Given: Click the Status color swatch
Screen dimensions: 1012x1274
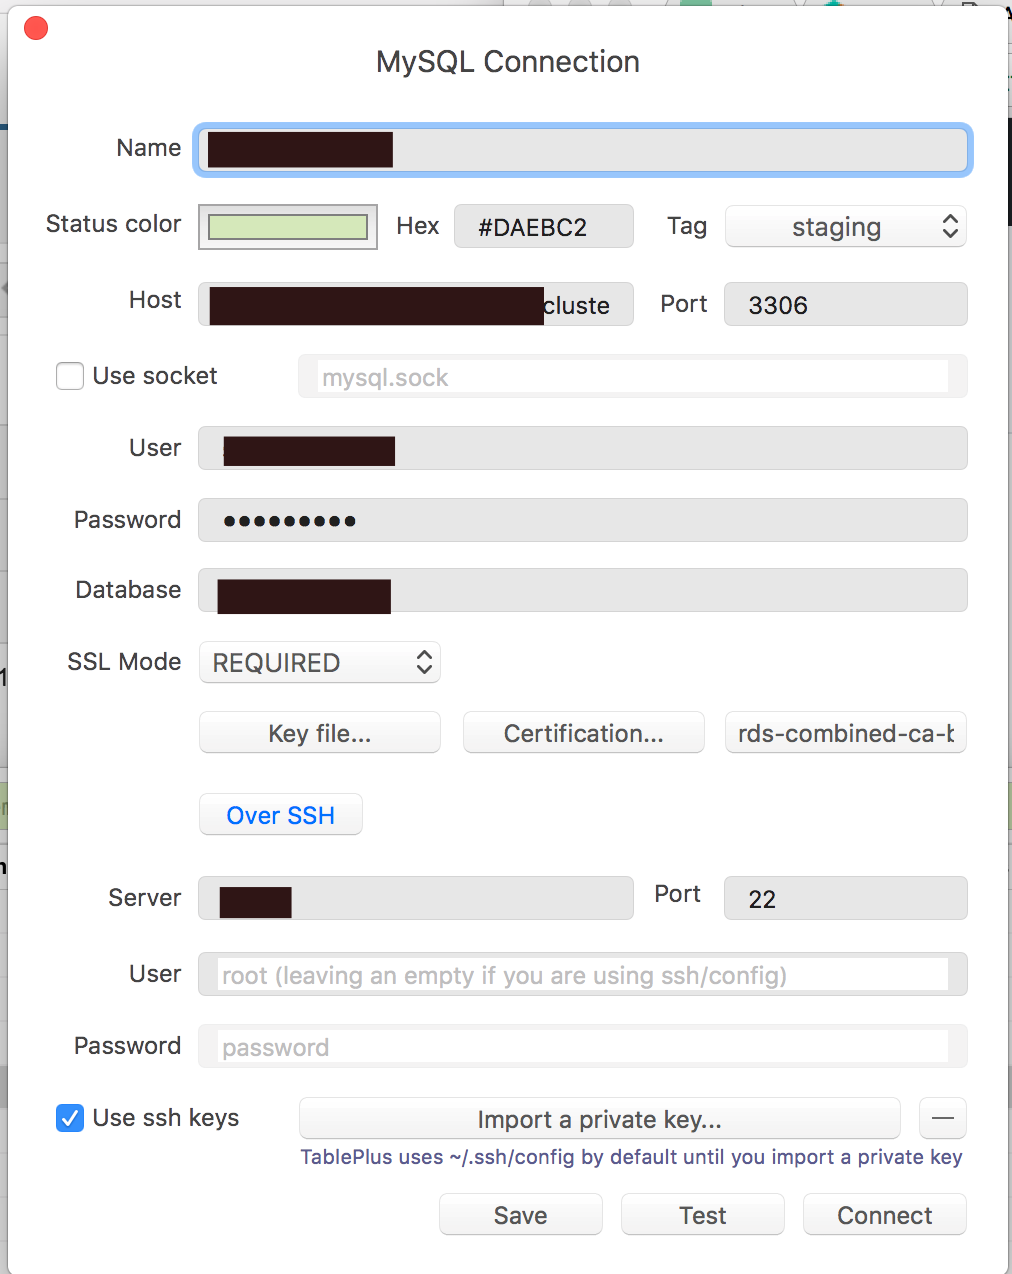Looking at the screenshot, I should tap(287, 227).
